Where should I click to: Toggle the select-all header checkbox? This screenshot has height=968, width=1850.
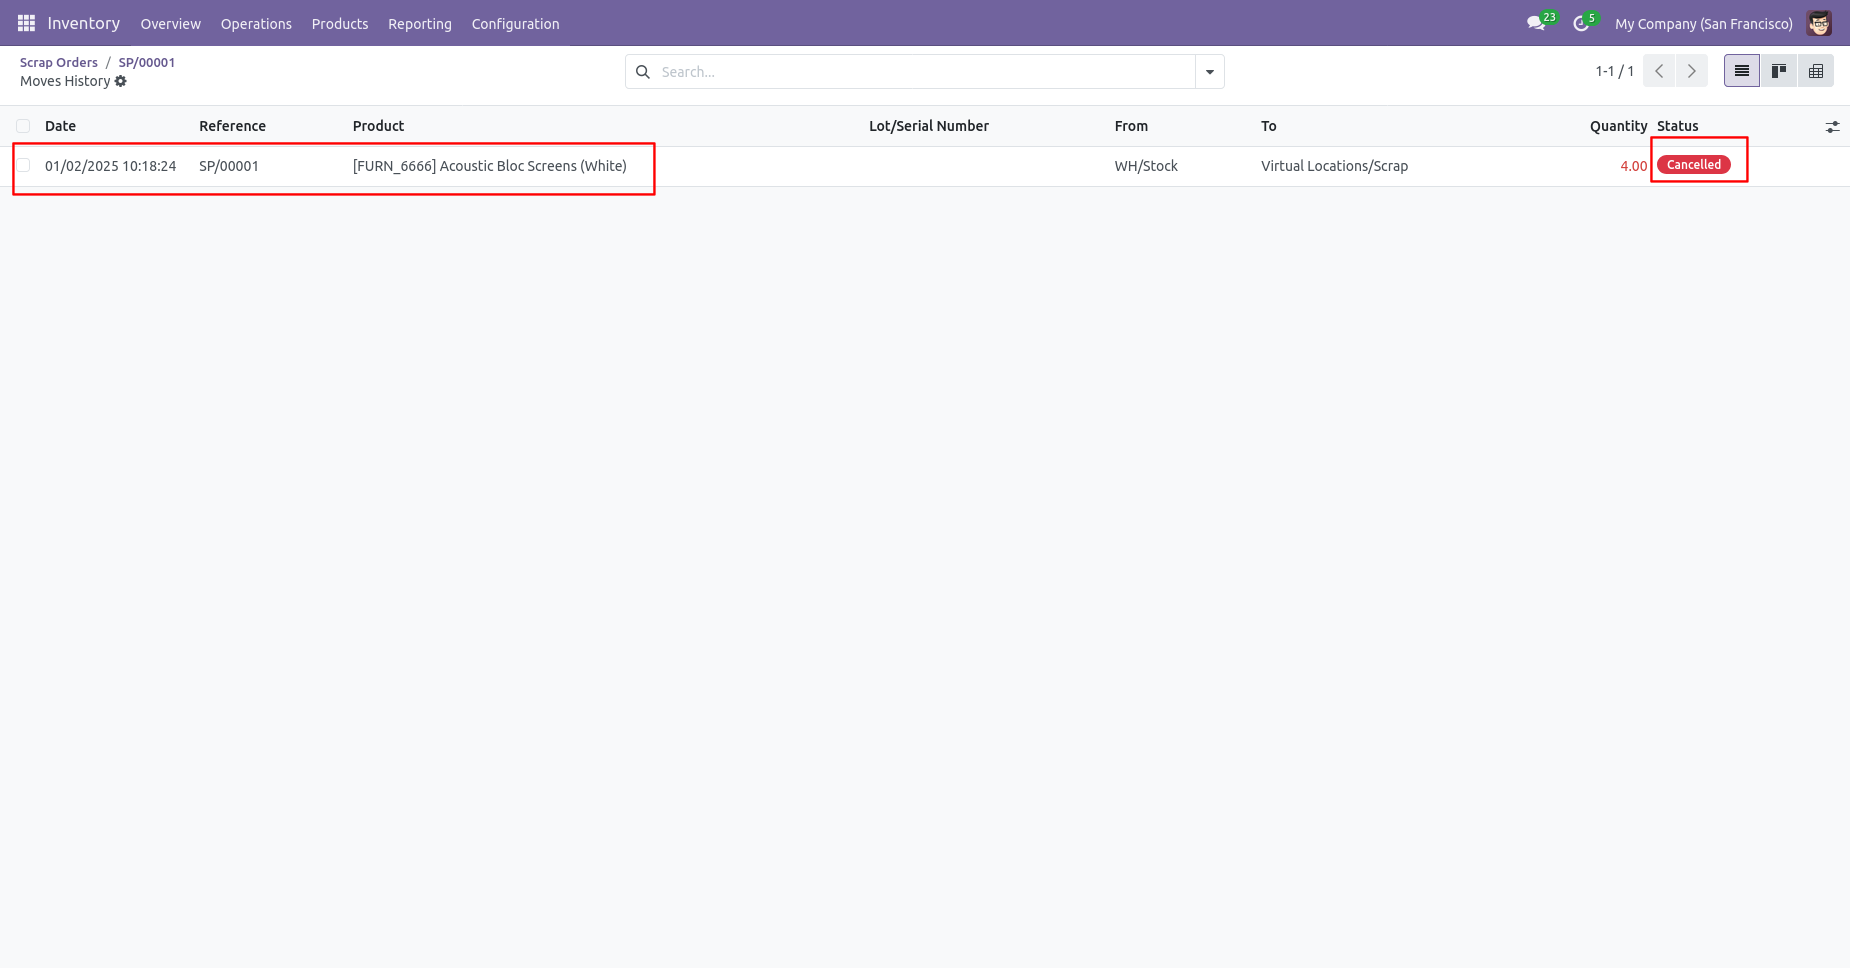pos(23,126)
